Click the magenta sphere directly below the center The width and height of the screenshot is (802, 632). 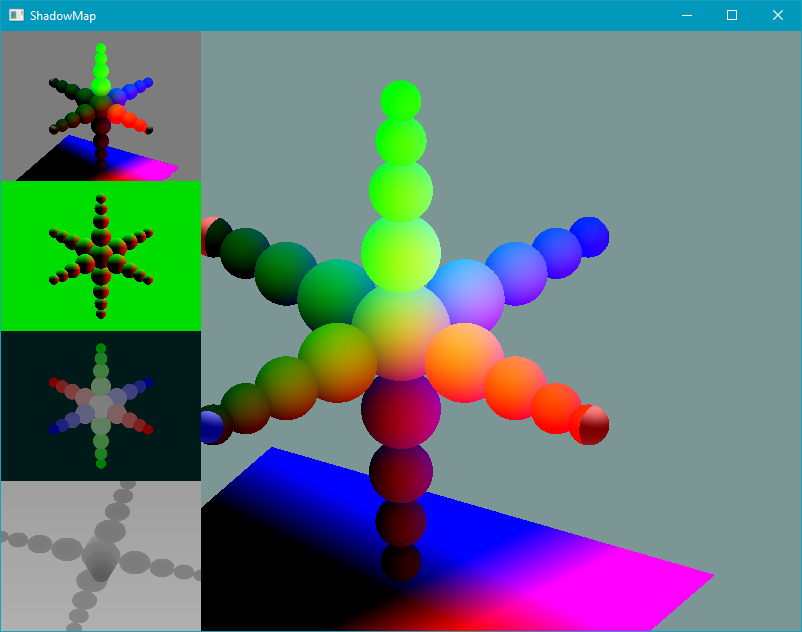click(x=400, y=408)
